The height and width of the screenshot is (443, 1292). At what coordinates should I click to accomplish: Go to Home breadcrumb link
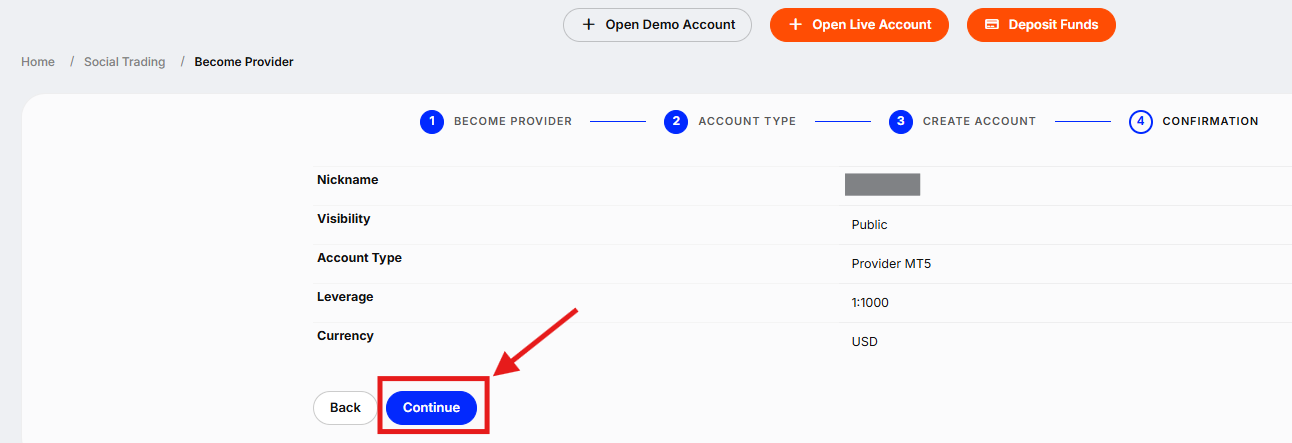coord(38,62)
